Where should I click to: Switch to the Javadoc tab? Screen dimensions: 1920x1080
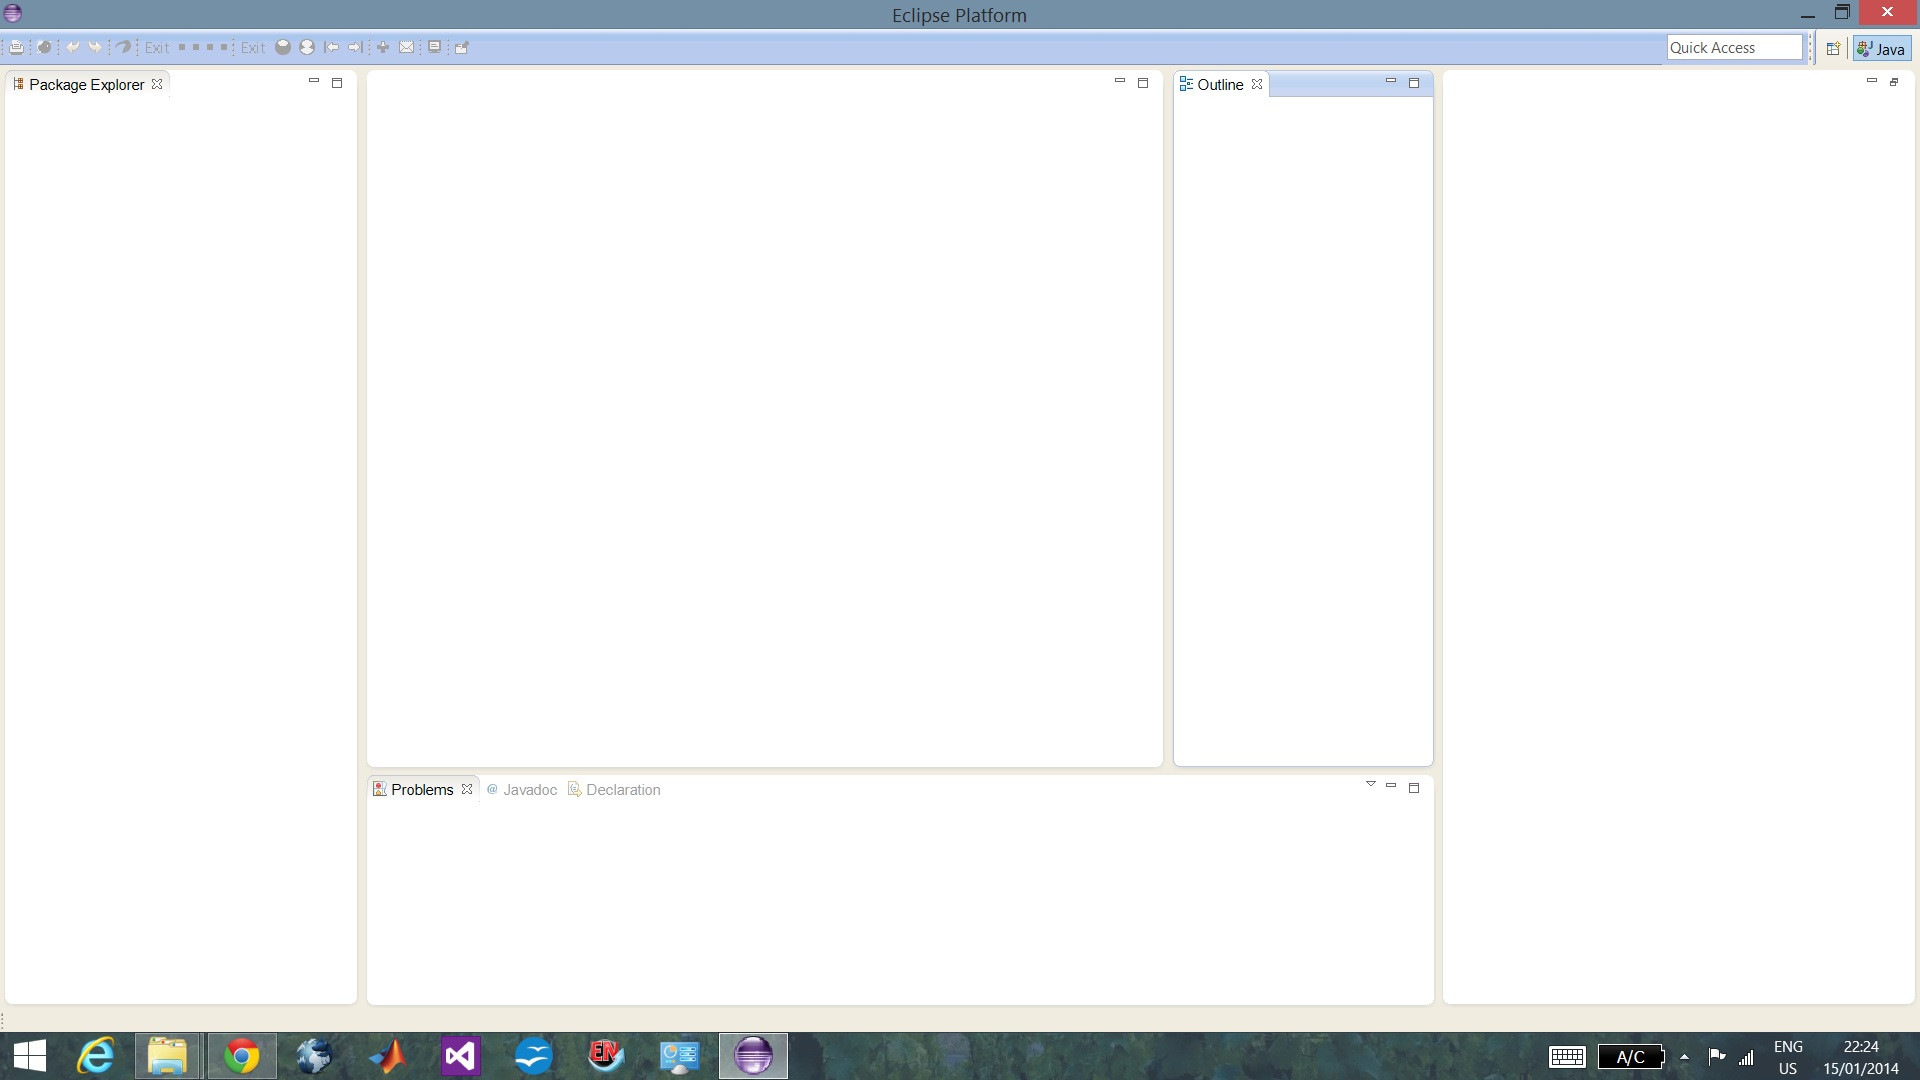tap(521, 789)
